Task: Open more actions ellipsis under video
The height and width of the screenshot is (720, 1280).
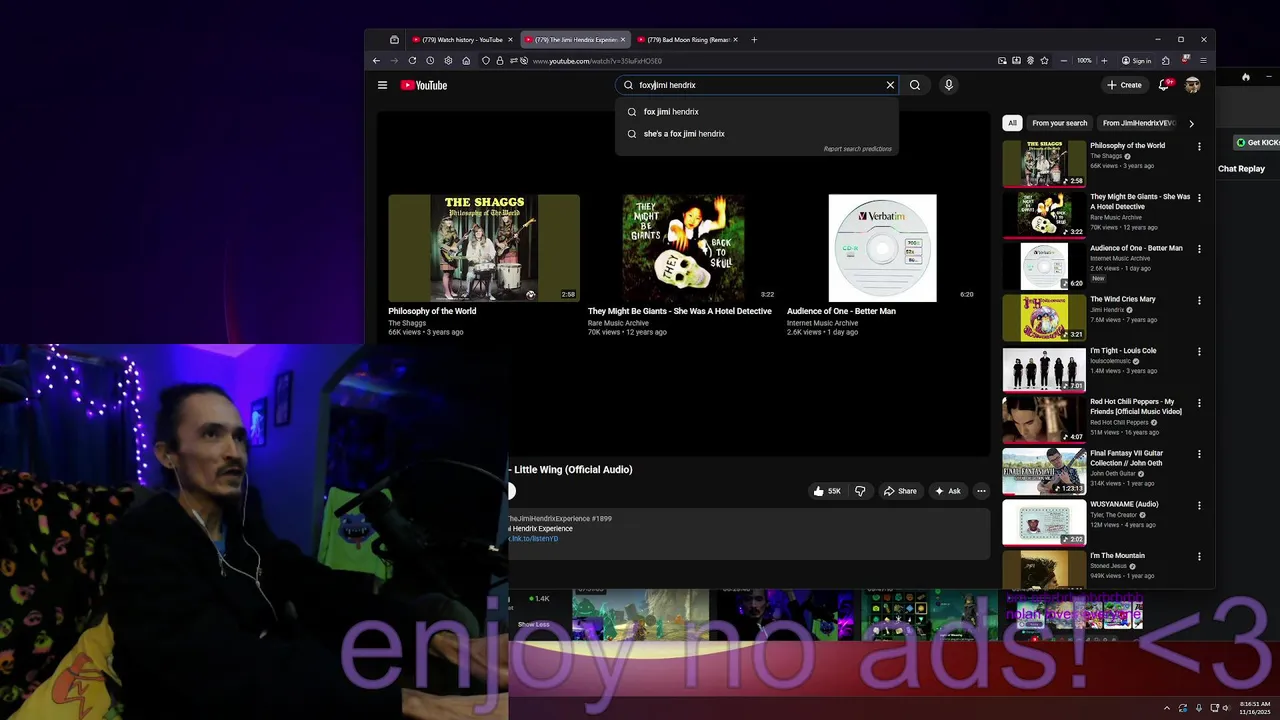Action: tap(981, 491)
